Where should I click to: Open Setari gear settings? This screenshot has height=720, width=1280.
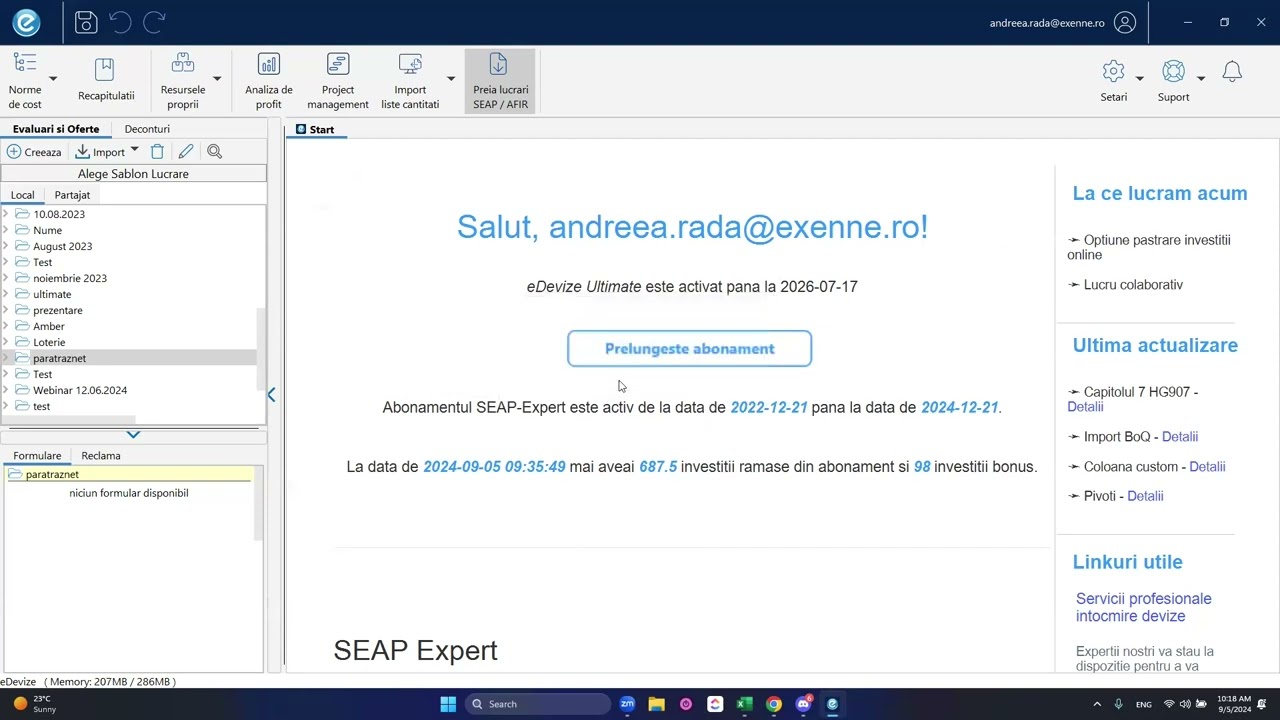[x=1114, y=81]
